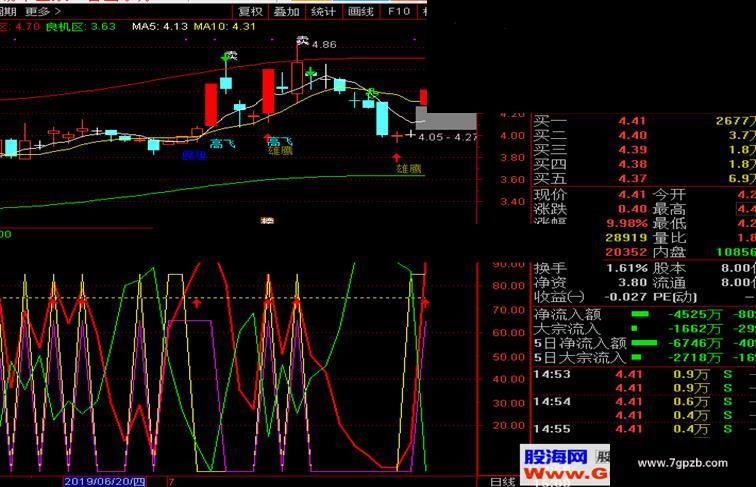Click the 换手 turnover 1.61% value
756x487 pixels.
pos(627,268)
